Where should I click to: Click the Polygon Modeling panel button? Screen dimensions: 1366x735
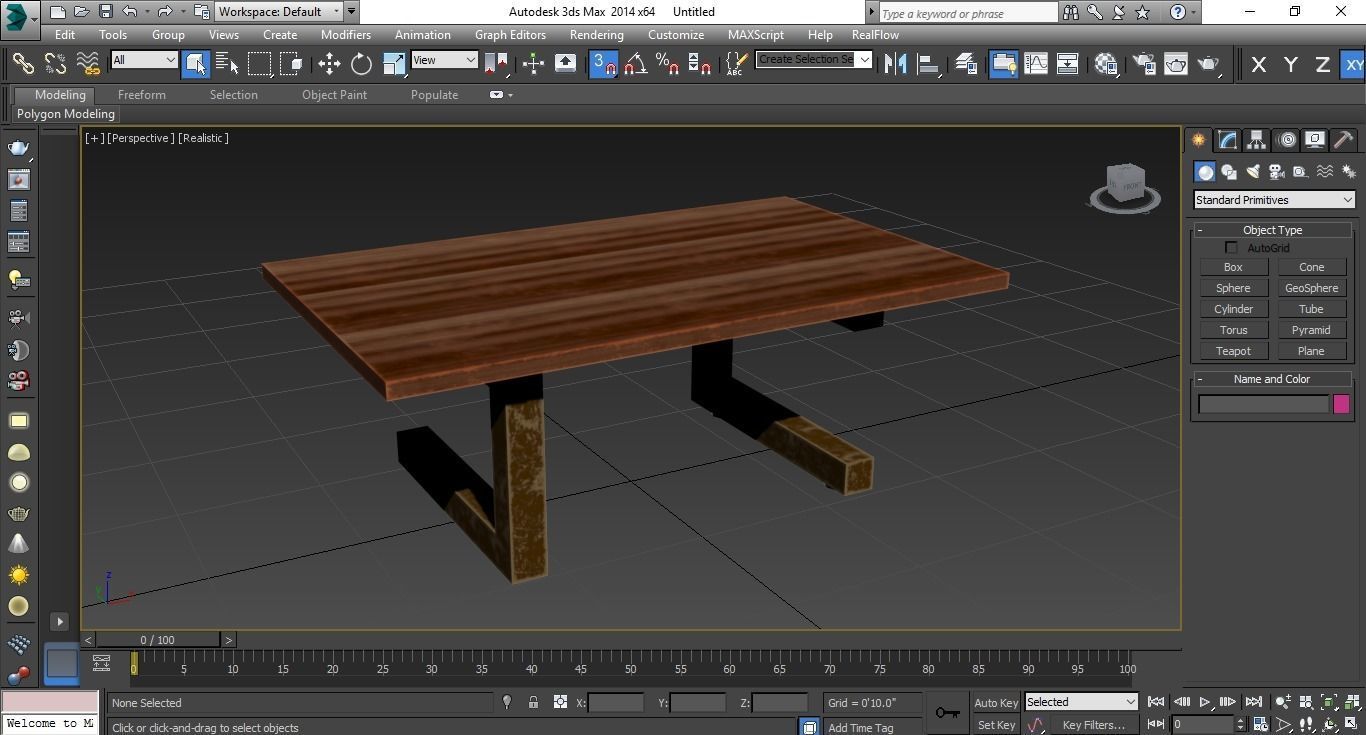(x=66, y=114)
